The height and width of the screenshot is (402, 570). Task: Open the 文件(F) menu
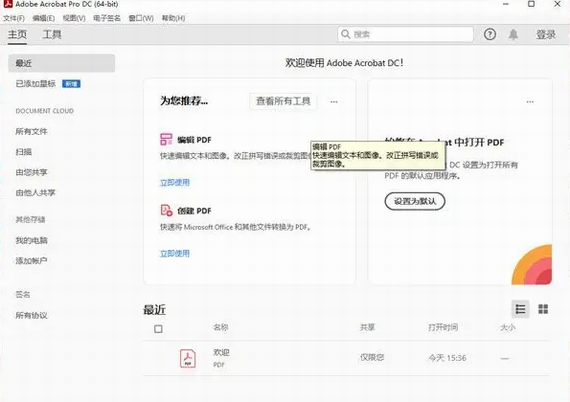click(14, 18)
